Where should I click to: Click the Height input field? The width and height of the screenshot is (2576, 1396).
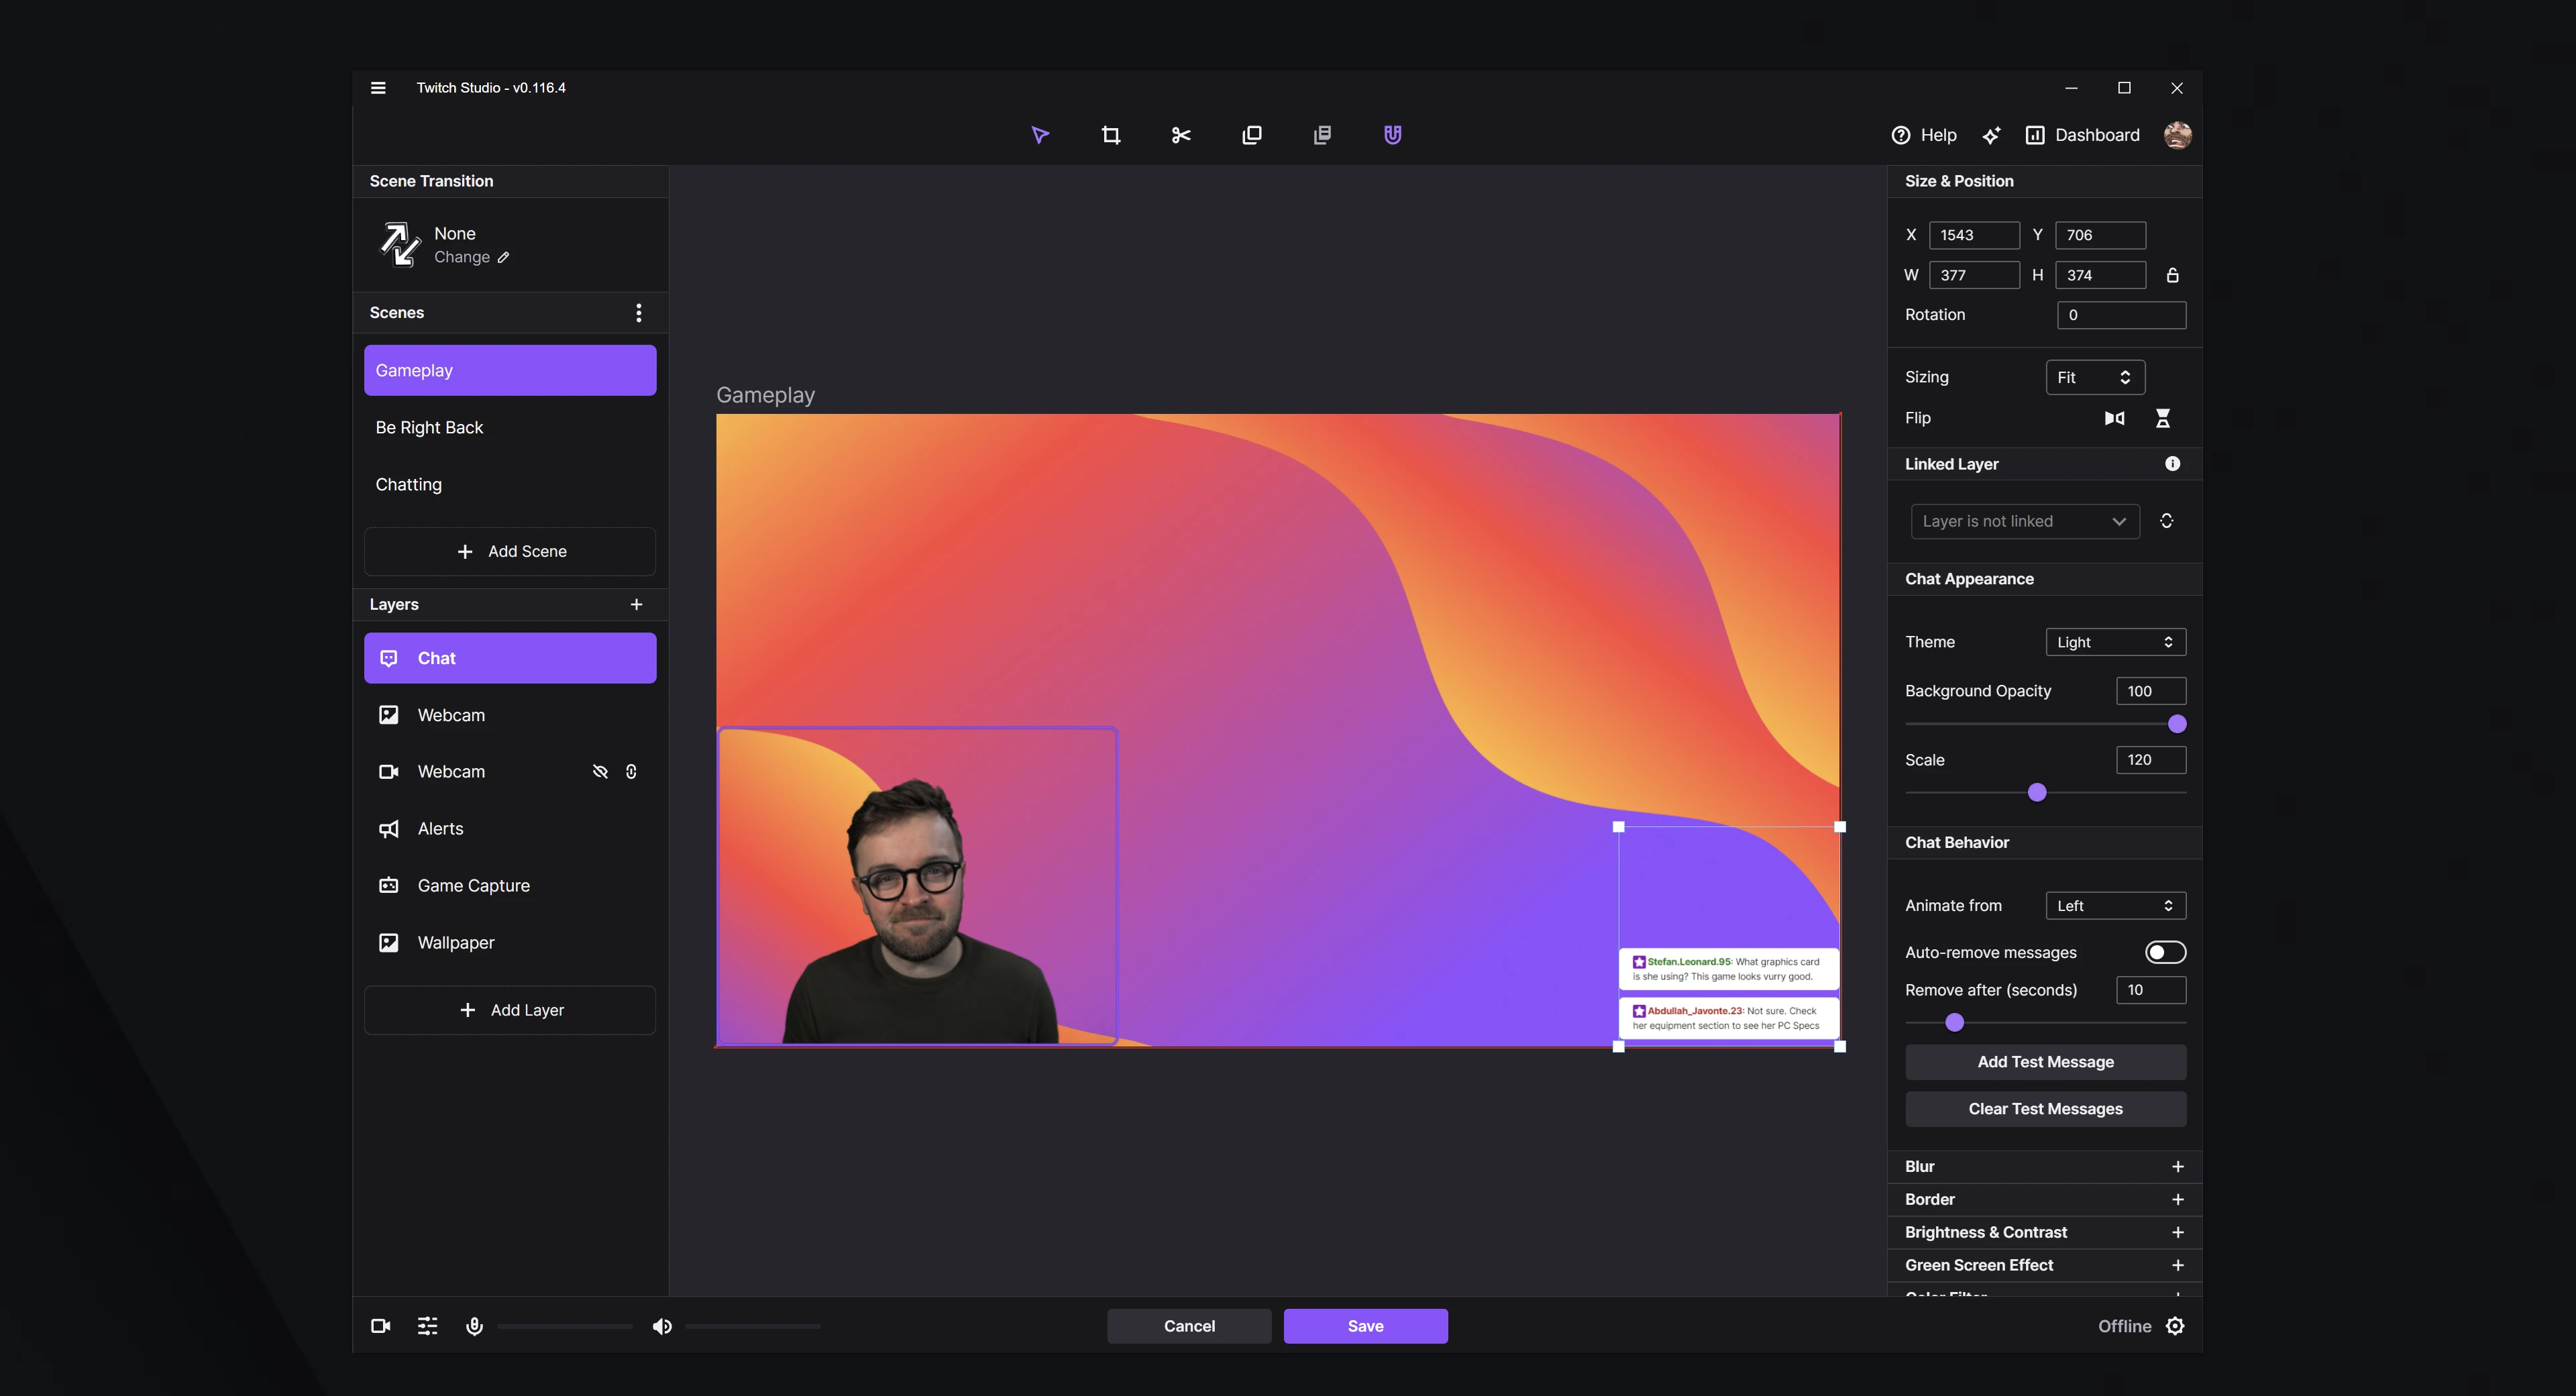[2100, 275]
